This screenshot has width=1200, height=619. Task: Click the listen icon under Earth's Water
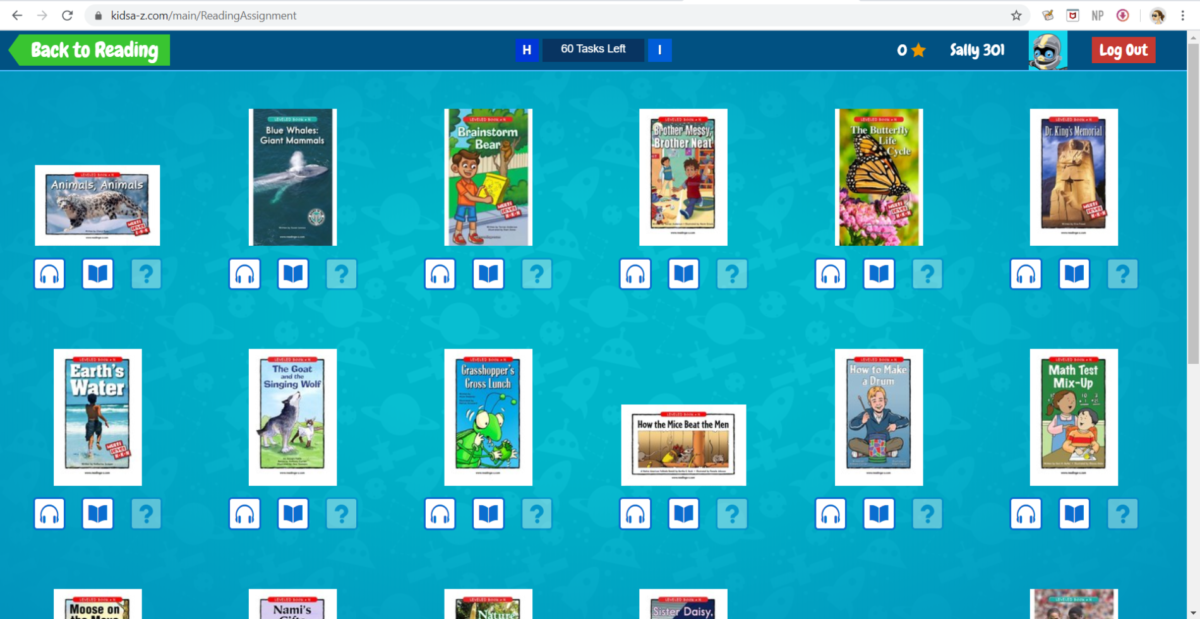pos(49,513)
